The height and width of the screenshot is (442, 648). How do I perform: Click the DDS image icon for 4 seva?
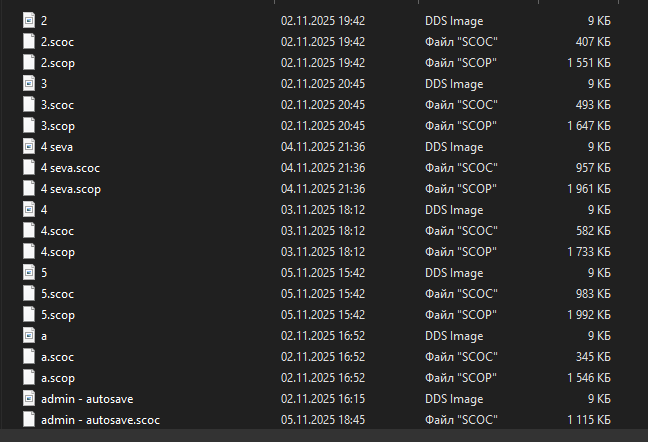(x=28, y=146)
